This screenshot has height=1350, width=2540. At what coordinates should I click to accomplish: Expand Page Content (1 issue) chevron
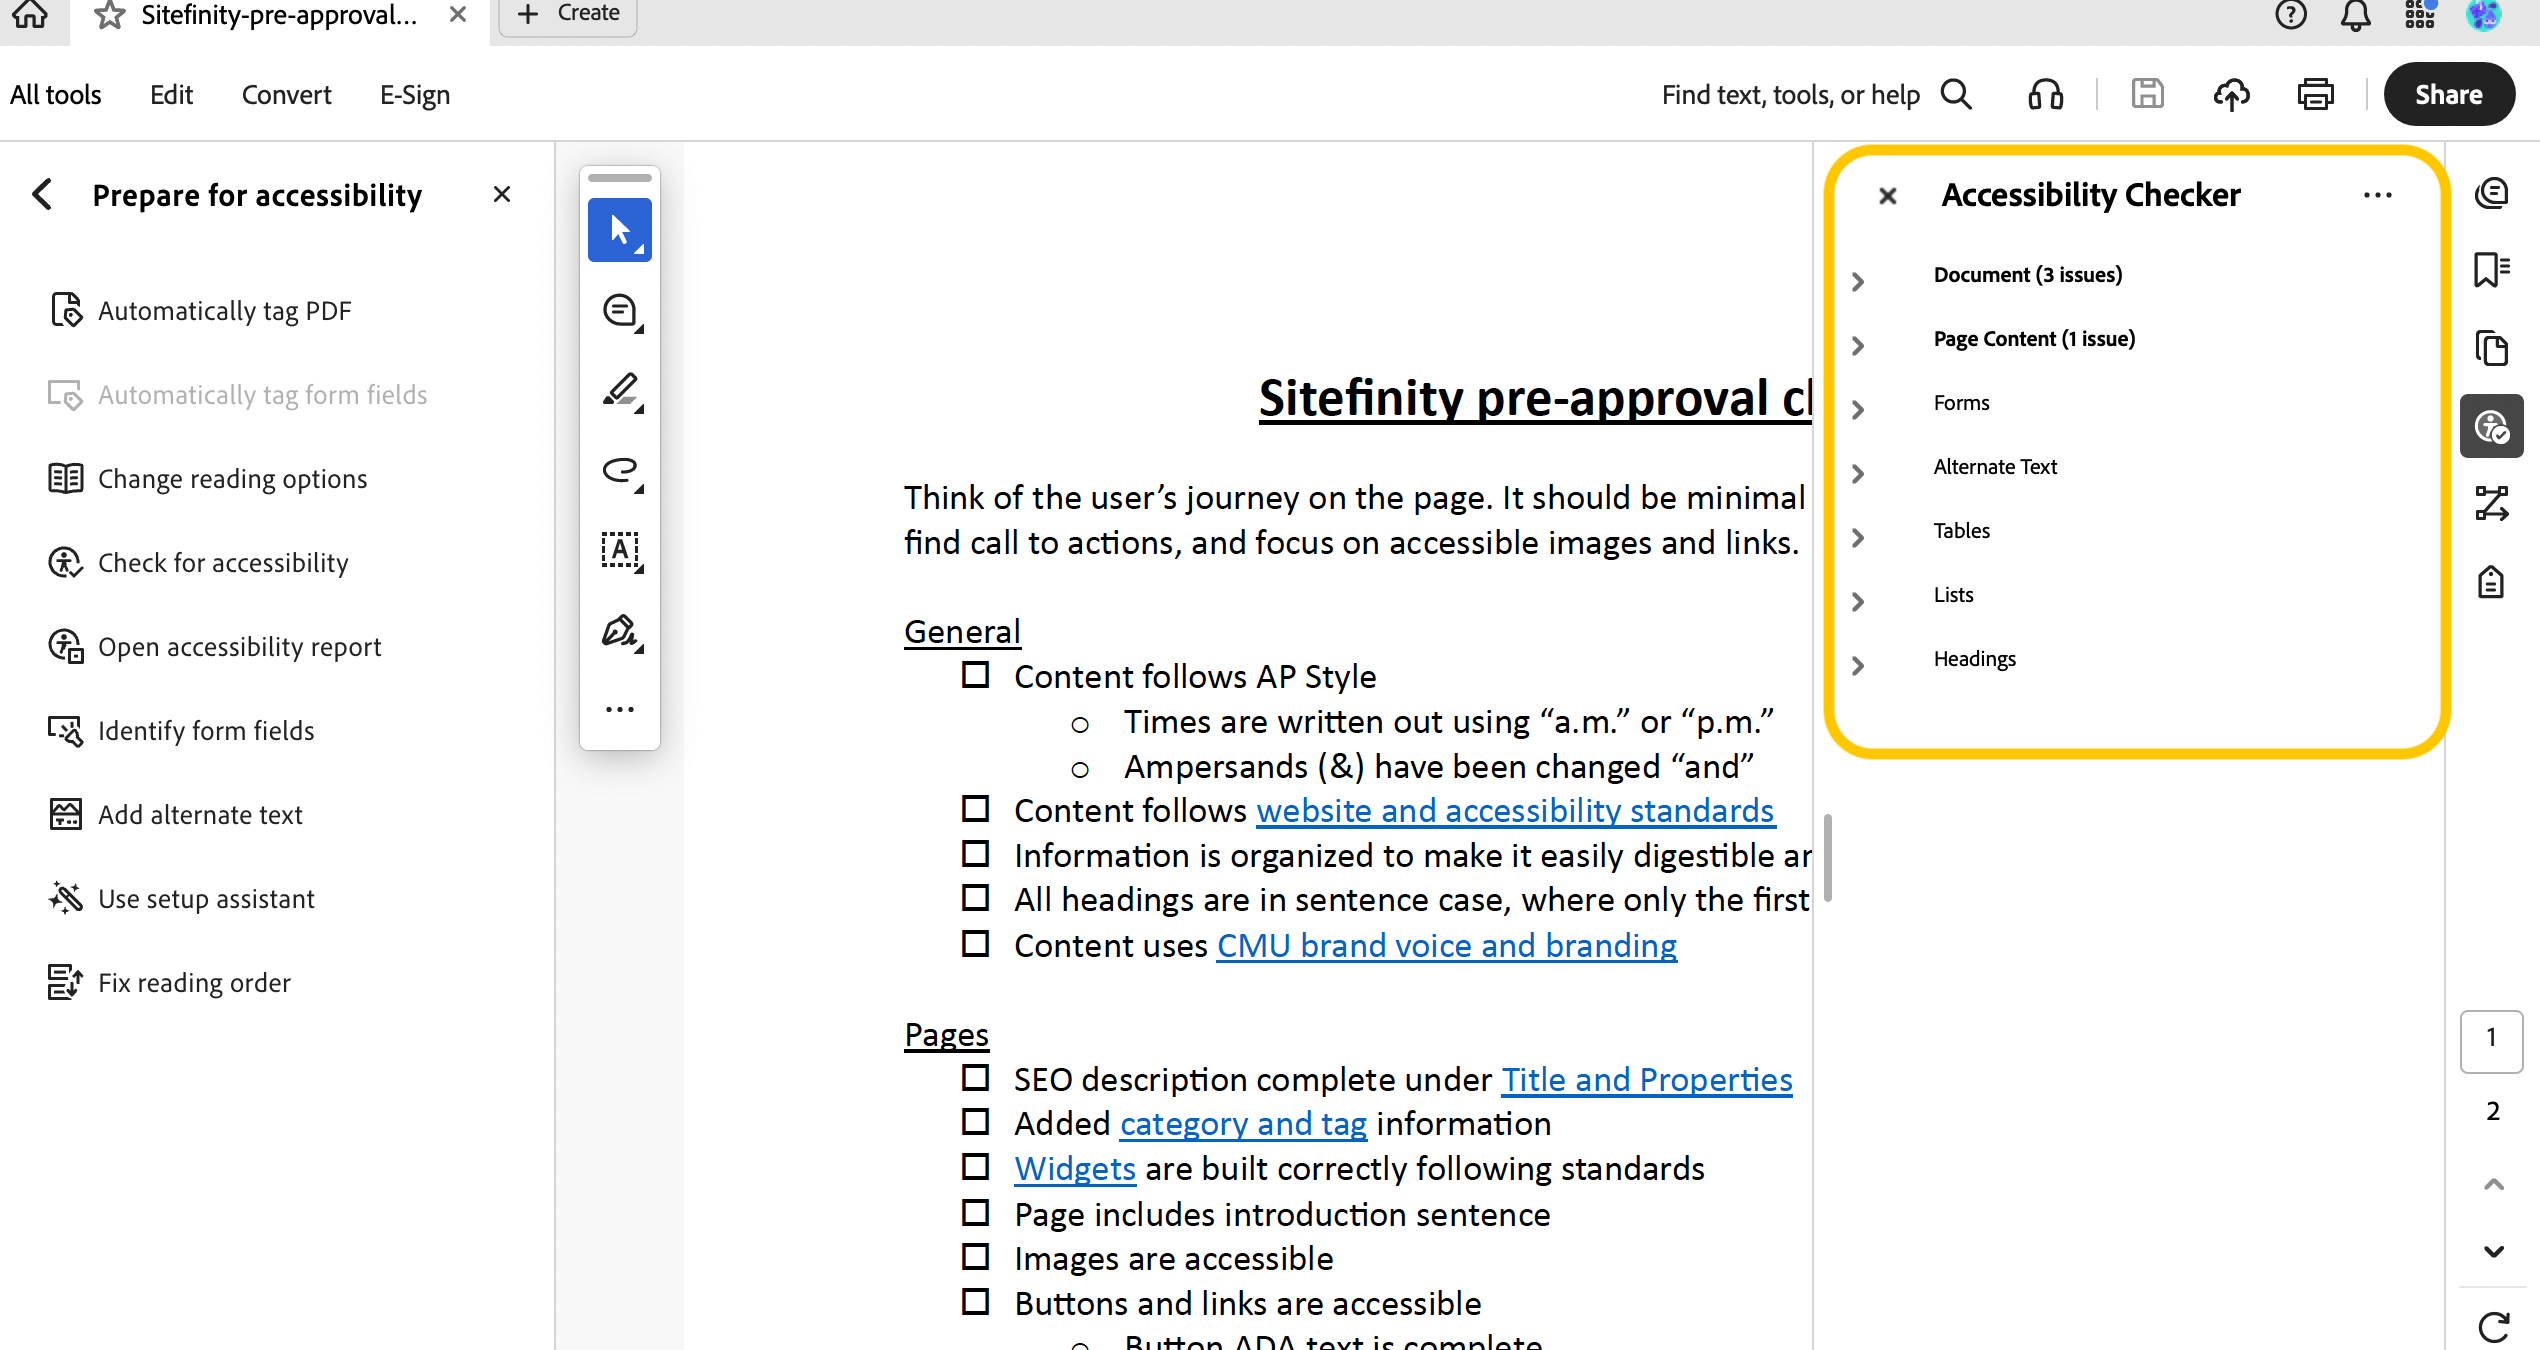[x=1858, y=346]
